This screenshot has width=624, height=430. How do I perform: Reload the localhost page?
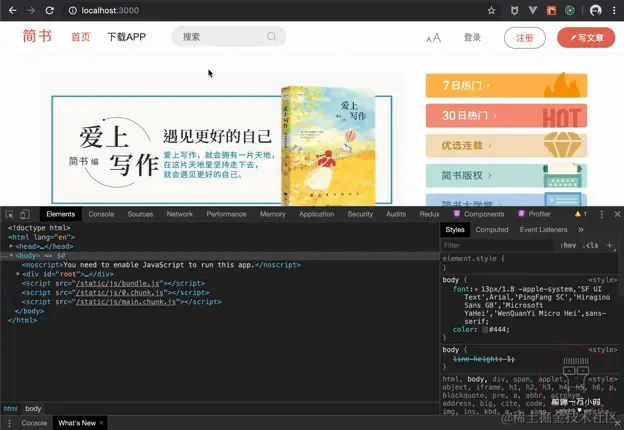[x=49, y=10]
